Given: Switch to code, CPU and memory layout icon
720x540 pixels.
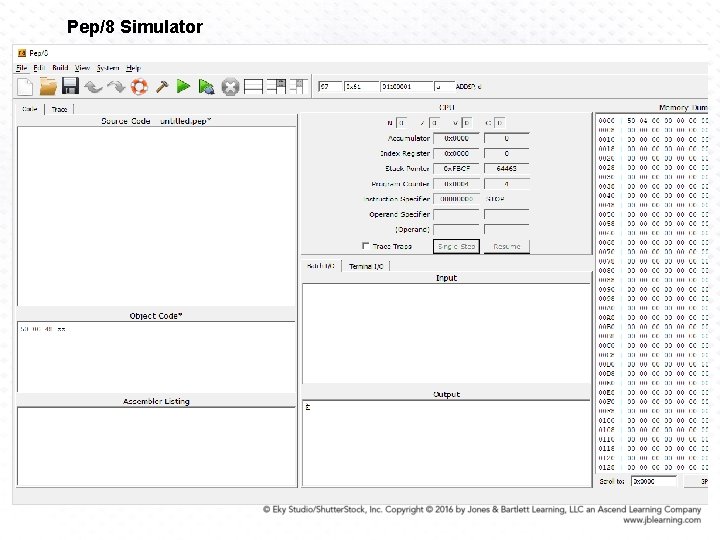Looking at the screenshot, I should pos(298,86).
